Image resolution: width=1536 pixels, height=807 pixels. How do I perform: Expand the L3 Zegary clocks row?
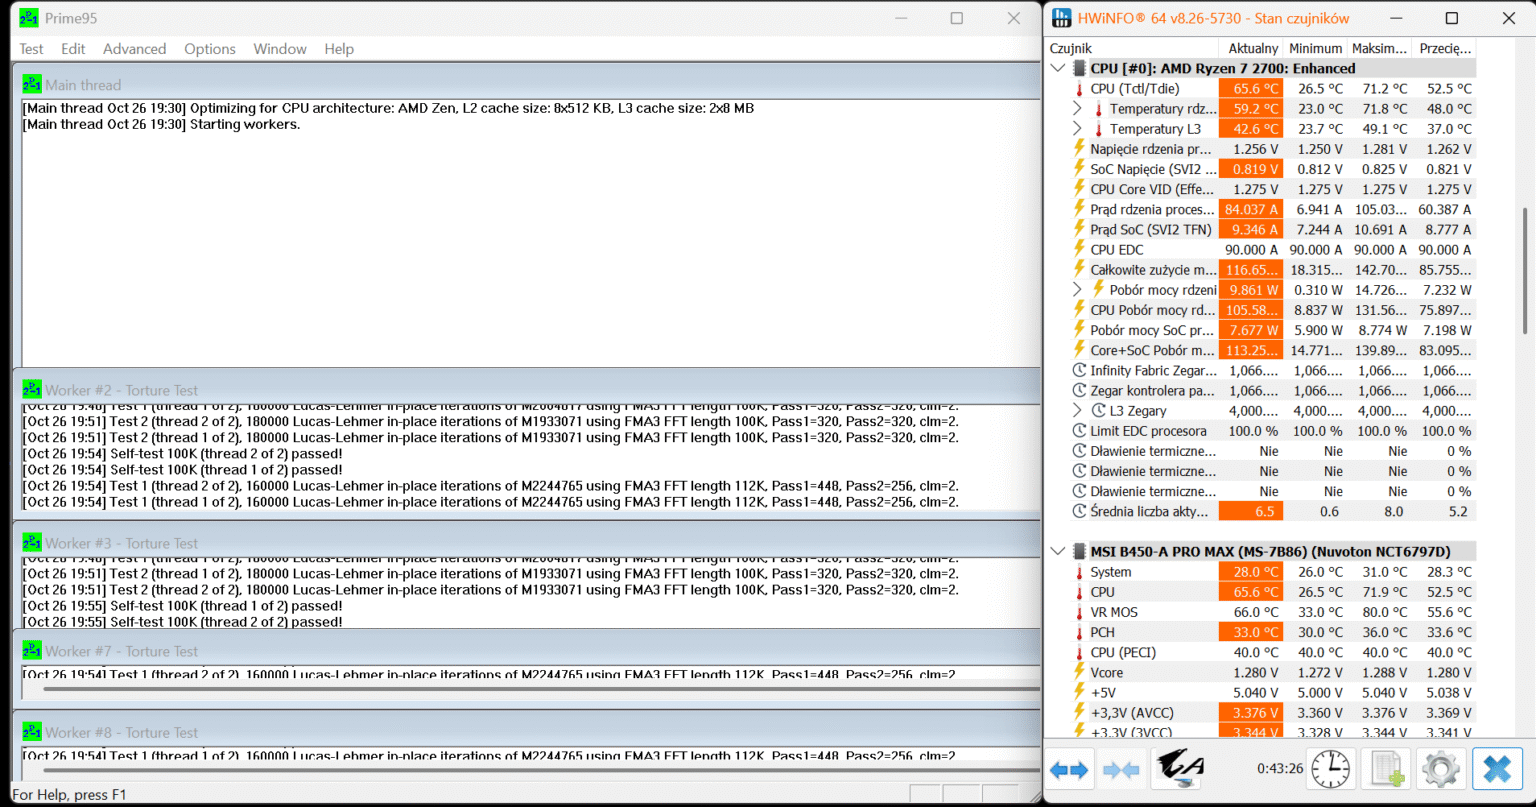pos(1077,411)
